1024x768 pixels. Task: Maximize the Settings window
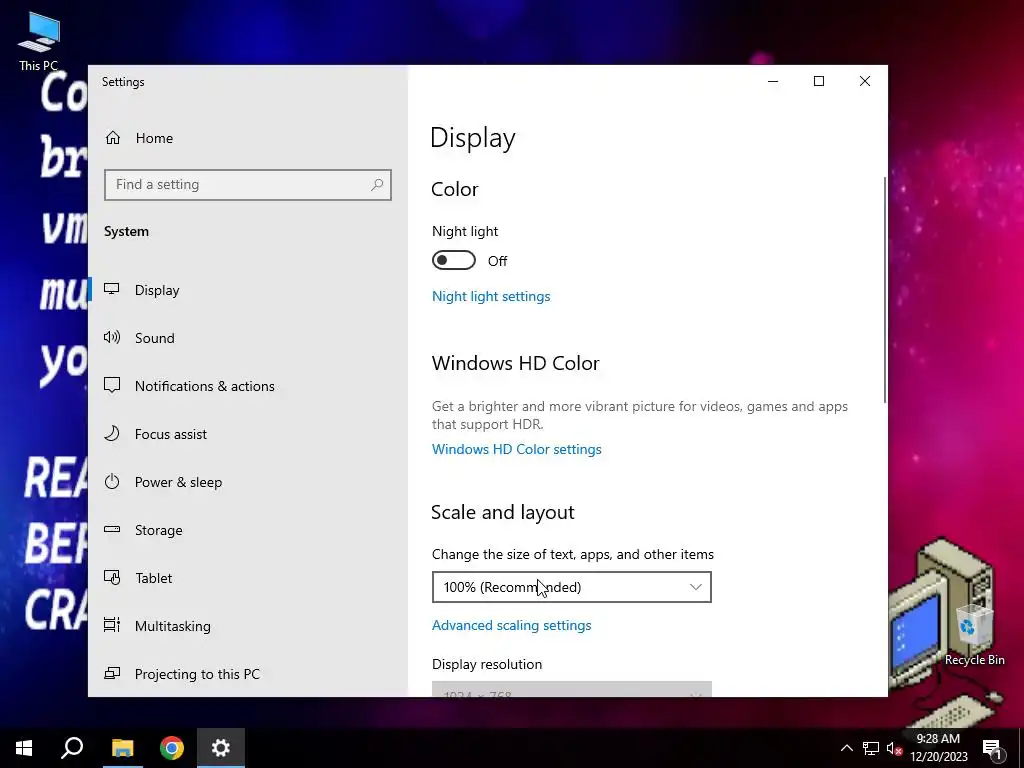coord(819,81)
